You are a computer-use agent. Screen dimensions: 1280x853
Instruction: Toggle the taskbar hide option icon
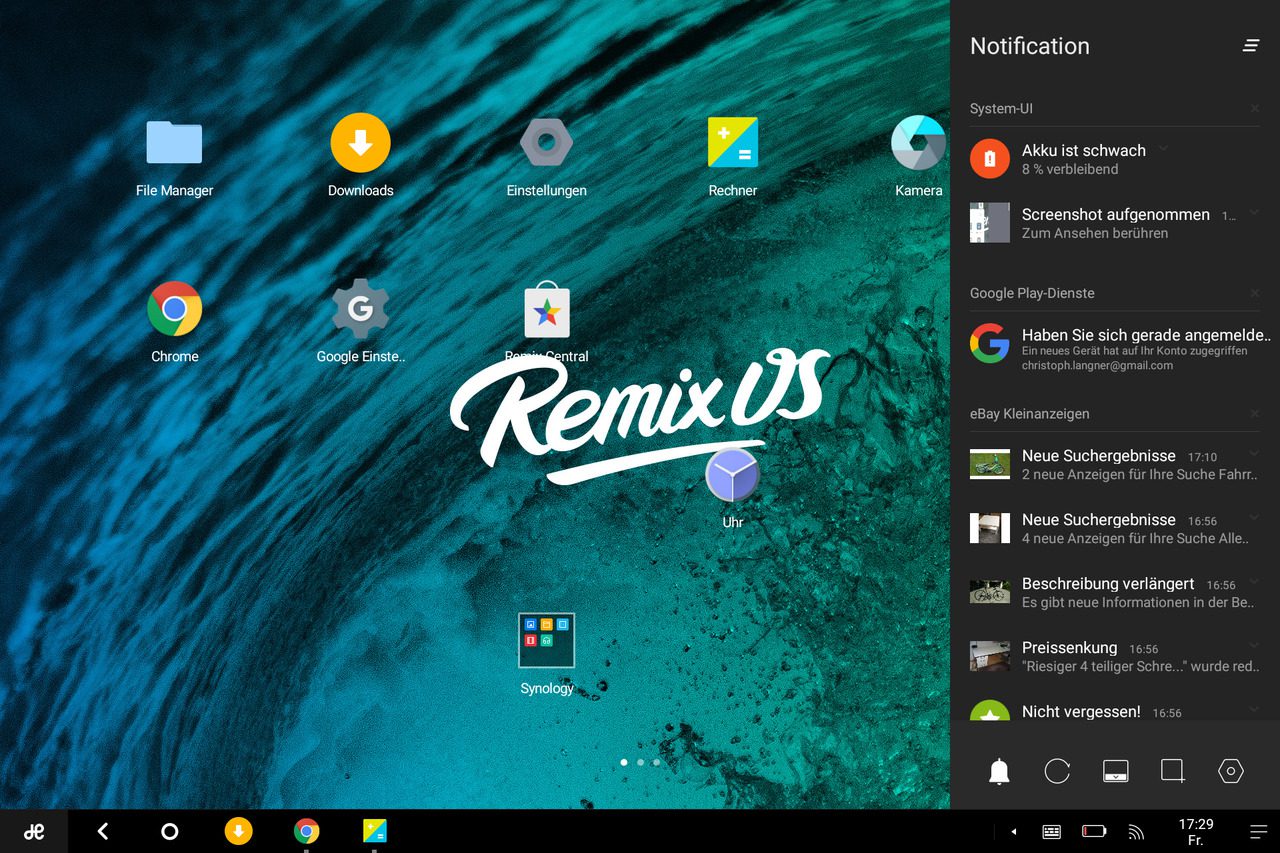[1115, 771]
